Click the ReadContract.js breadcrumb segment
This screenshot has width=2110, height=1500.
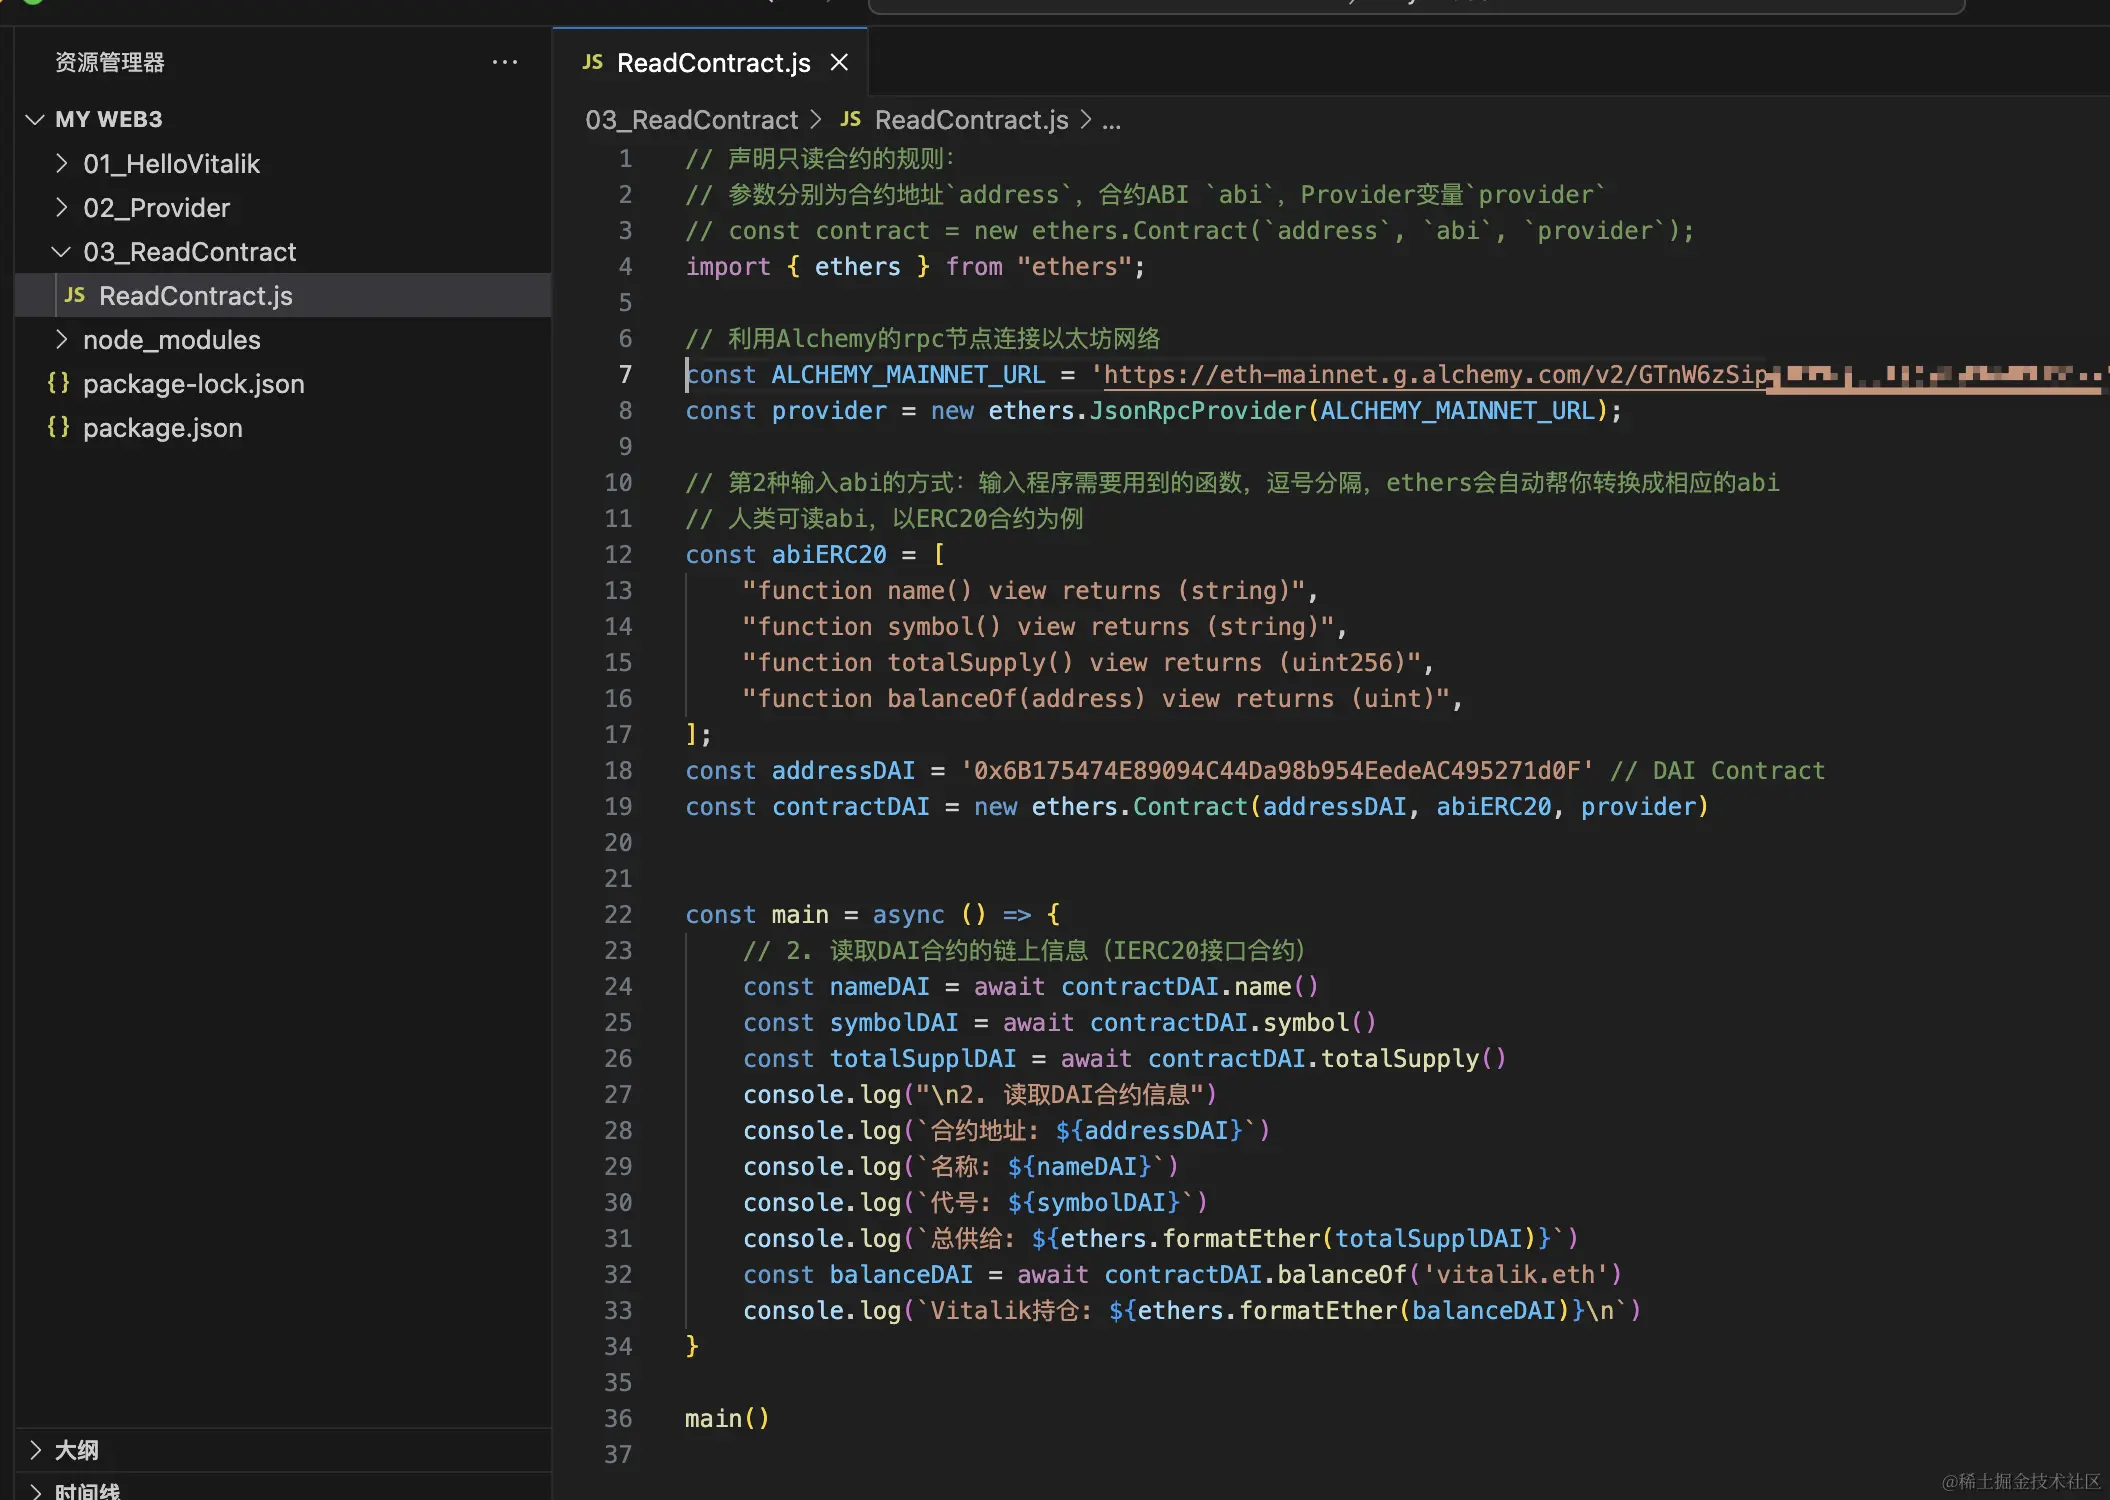[971, 120]
